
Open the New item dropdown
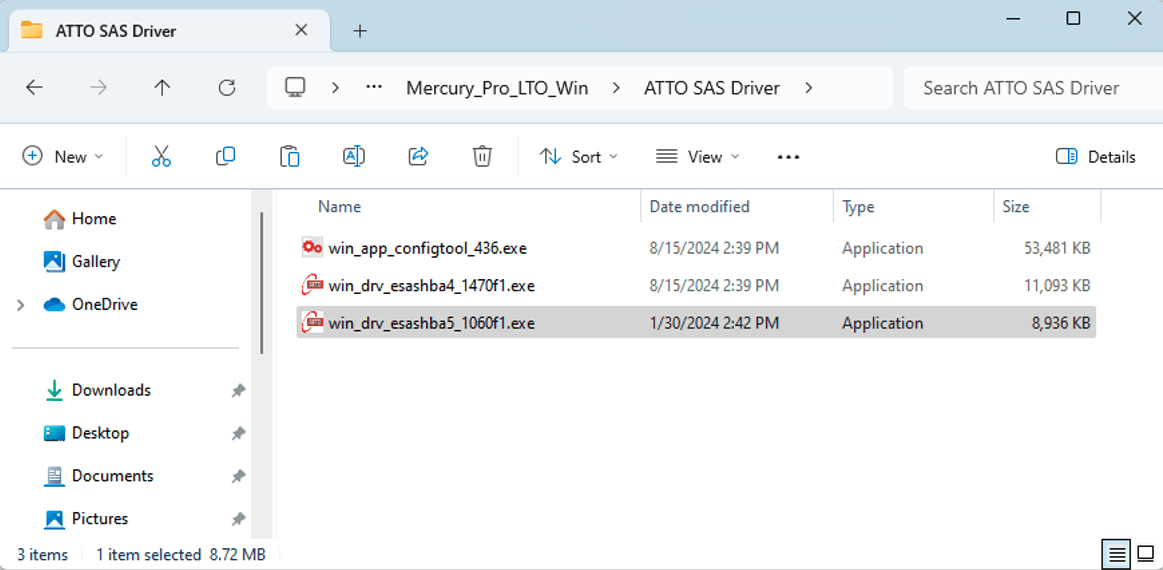tap(63, 156)
